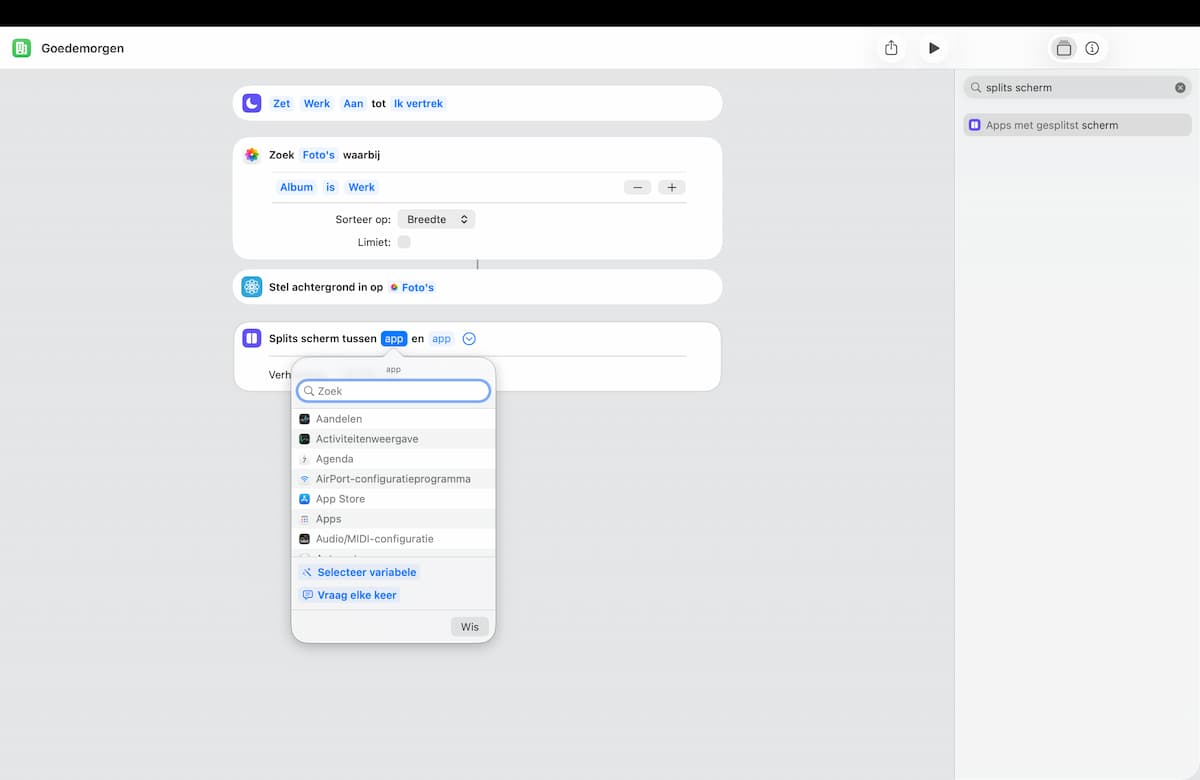The height and width of the screenshot is (780, 1200).
Task: Toggle the Limiet checkbox
Action: tap(404, 242)
